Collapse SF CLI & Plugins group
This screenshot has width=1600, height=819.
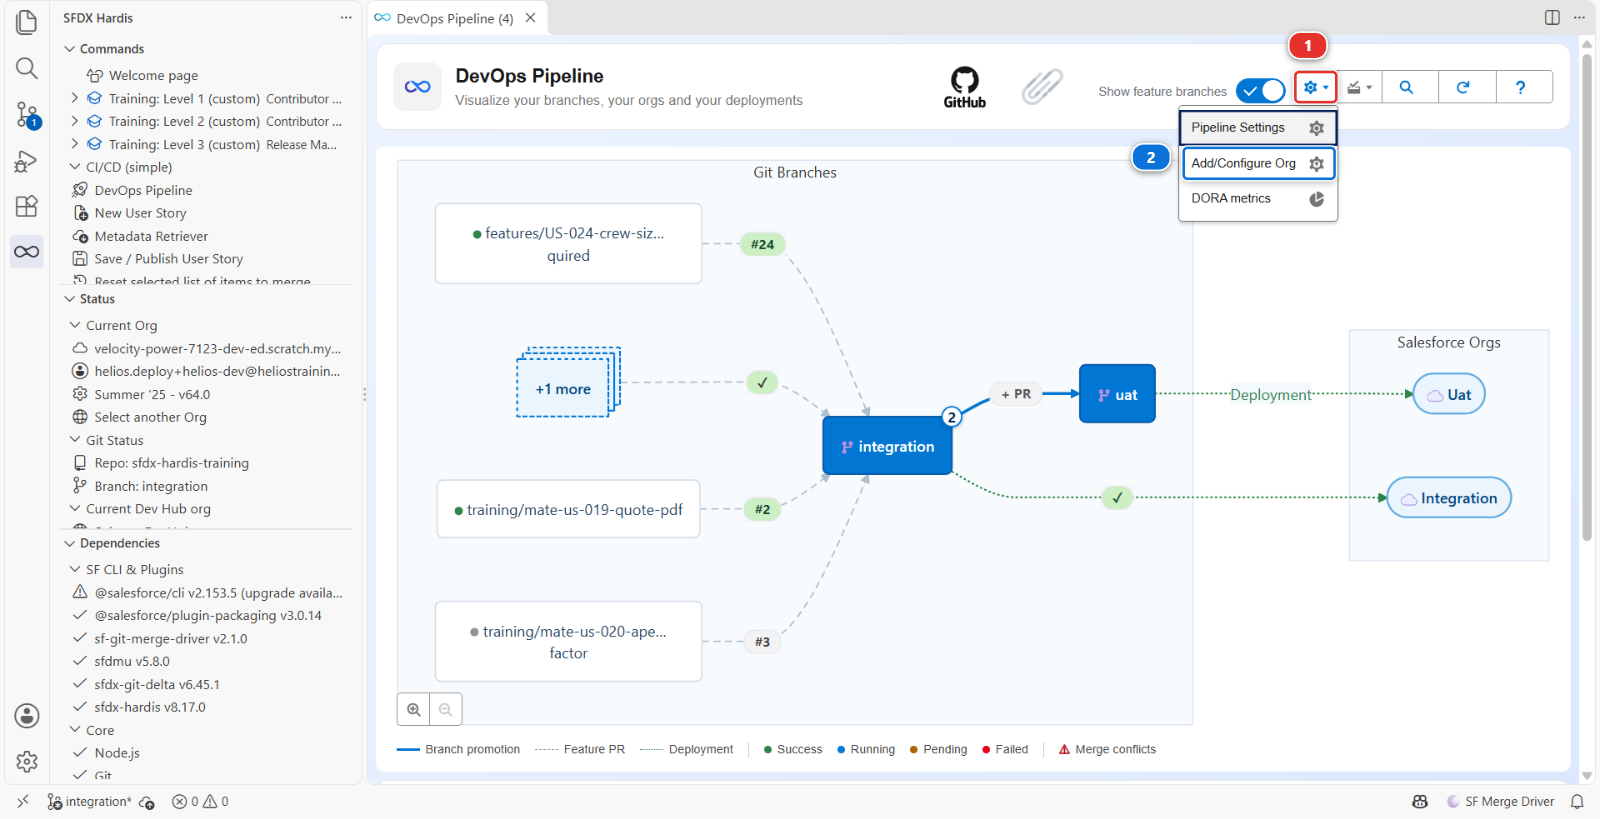75,569
